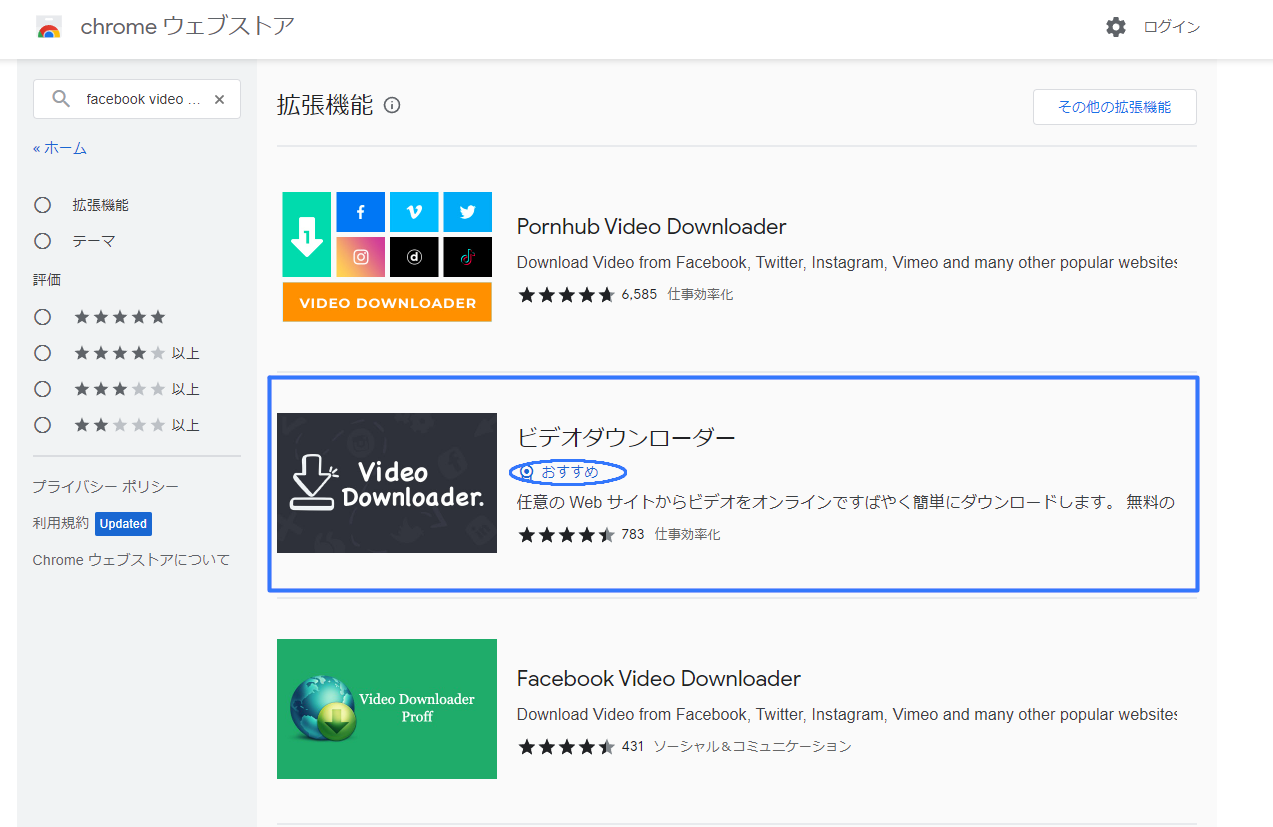Click the 431 ratings count
This screenshot has width=1273, height=827.
pyautogui.click(x=633, y=747)
